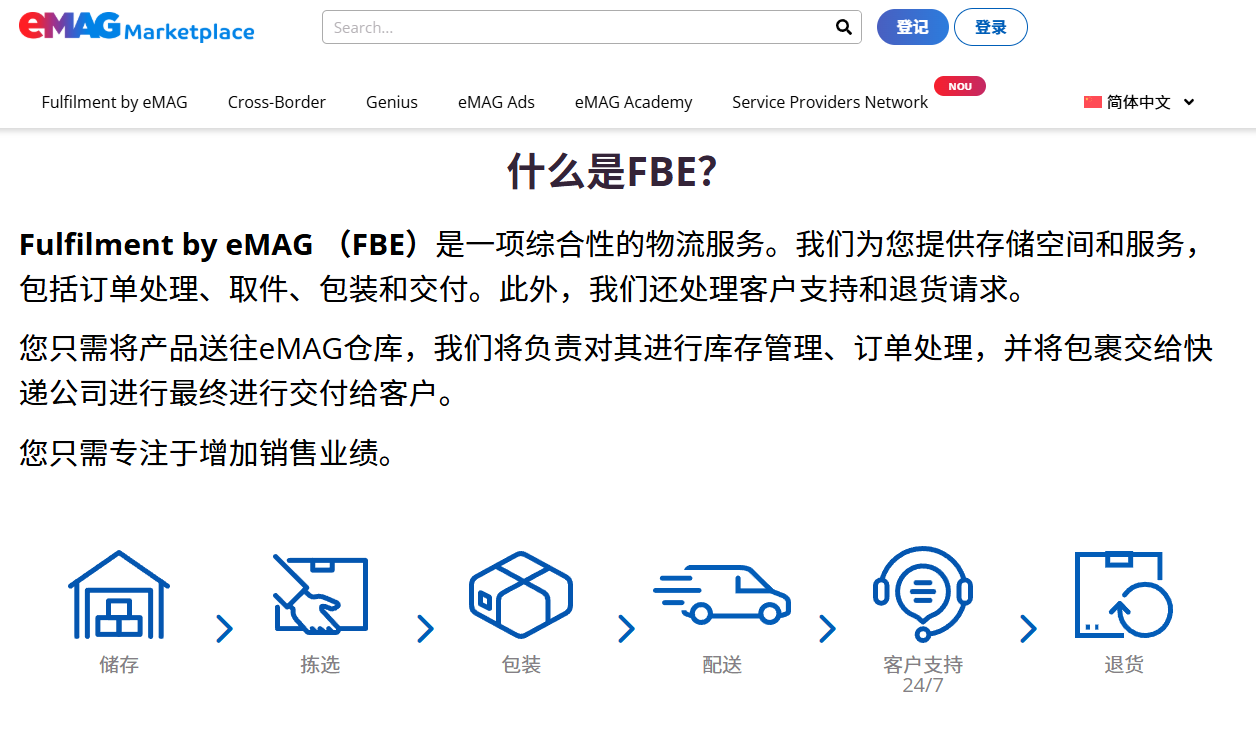Image resolution: width=1256 pixels, height=746 pixels.
Task: Click the warehouse storage icon
Action: (119, 595)
